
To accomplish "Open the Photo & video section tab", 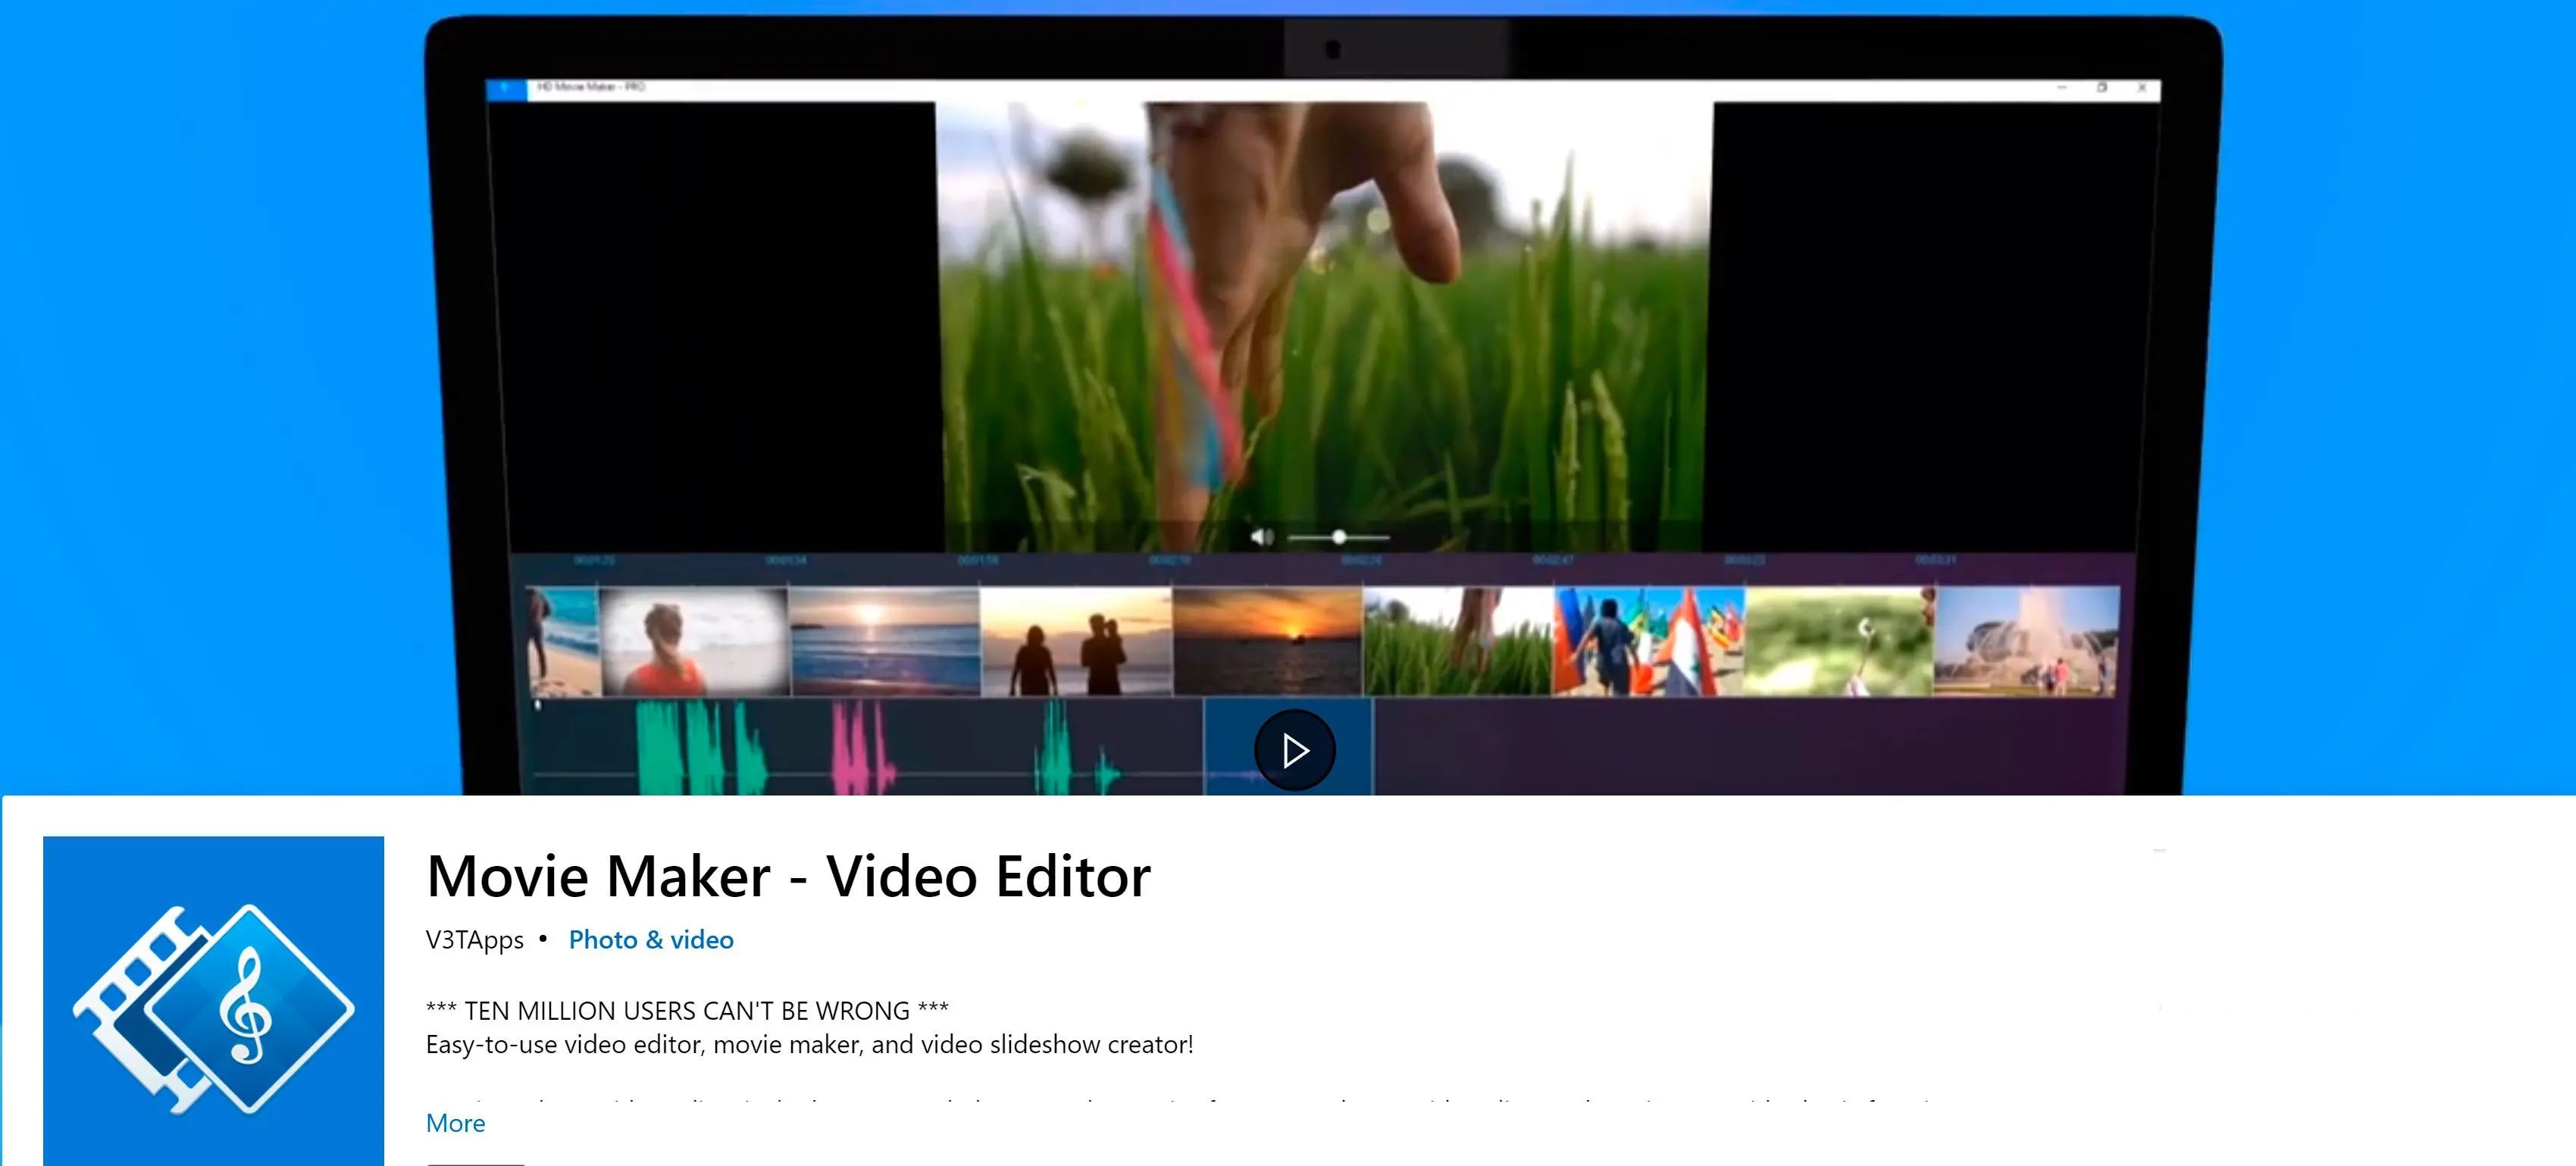I will tap(650, 939).
